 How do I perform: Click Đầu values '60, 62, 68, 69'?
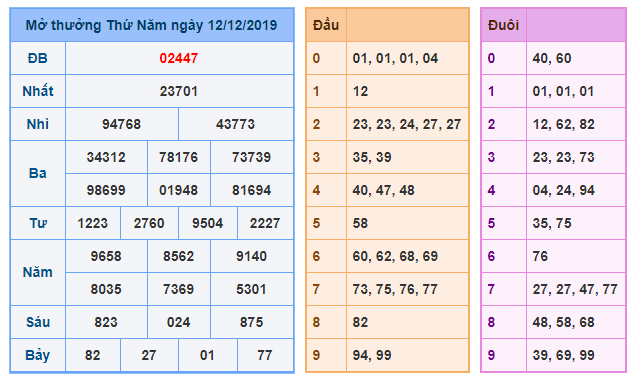tap(395, 256)
